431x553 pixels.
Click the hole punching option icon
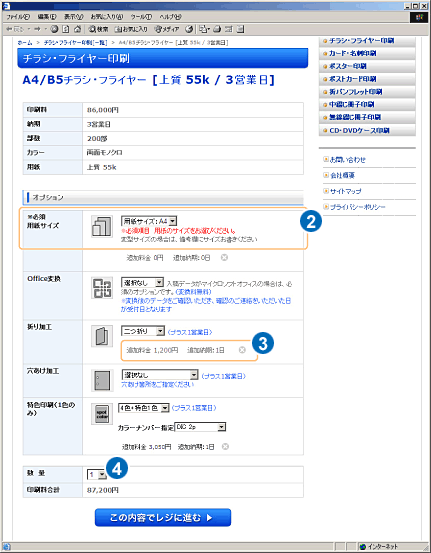point(102,380)
